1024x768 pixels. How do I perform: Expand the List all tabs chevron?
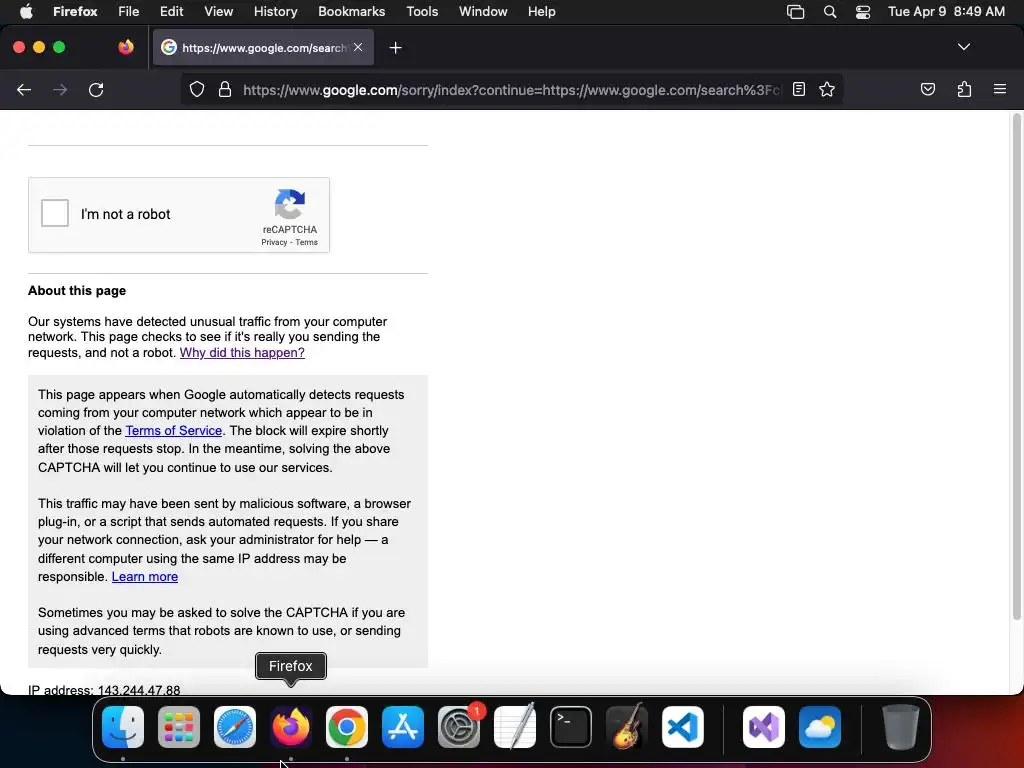click(x=964, y=47)
